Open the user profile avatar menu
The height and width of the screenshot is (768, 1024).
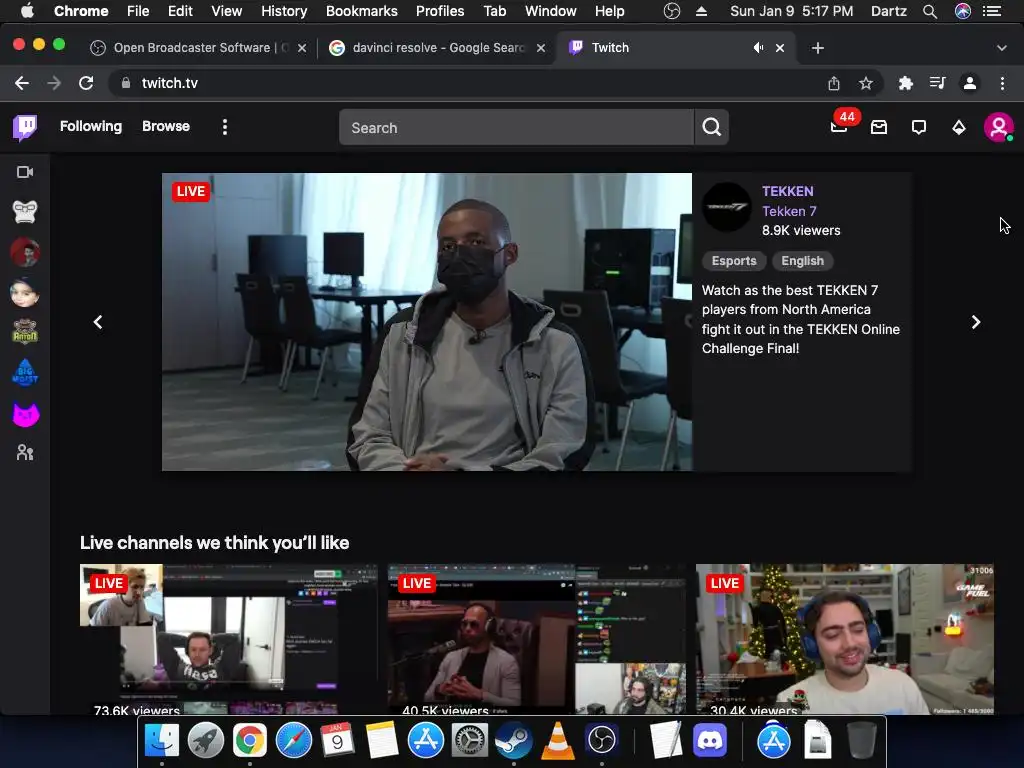coord(999,127)
